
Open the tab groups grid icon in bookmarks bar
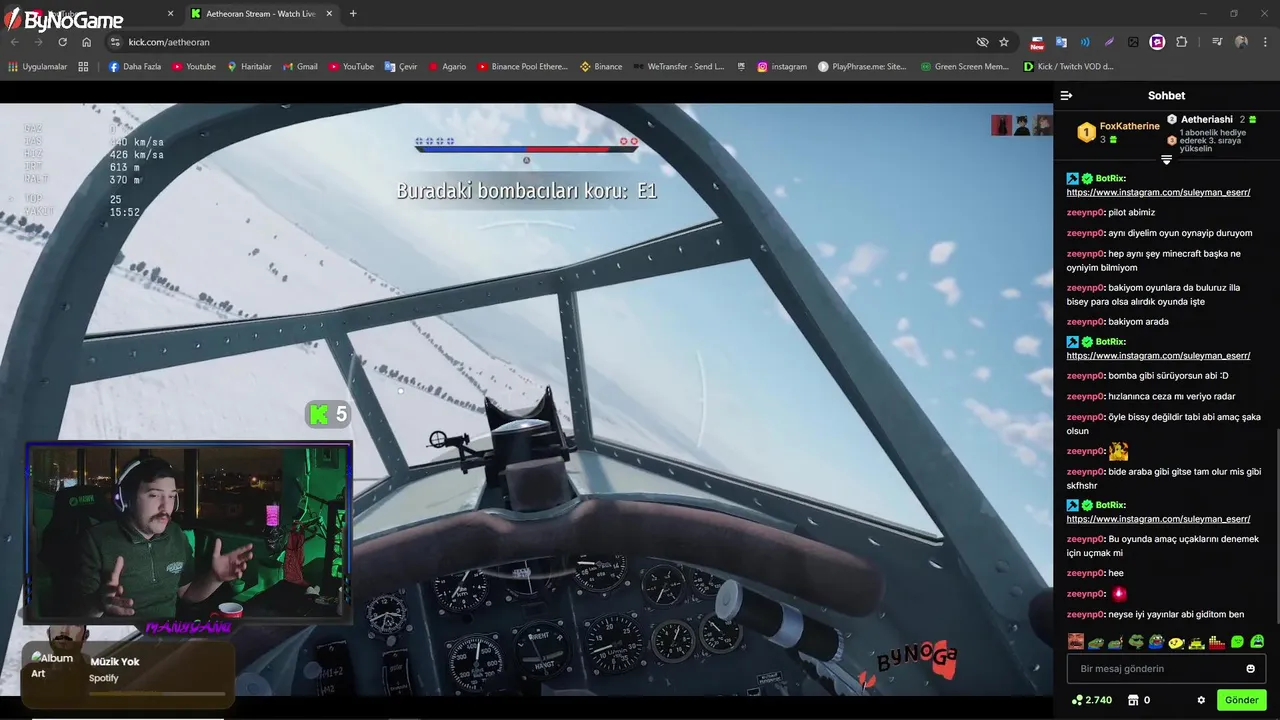coord(84,67)
